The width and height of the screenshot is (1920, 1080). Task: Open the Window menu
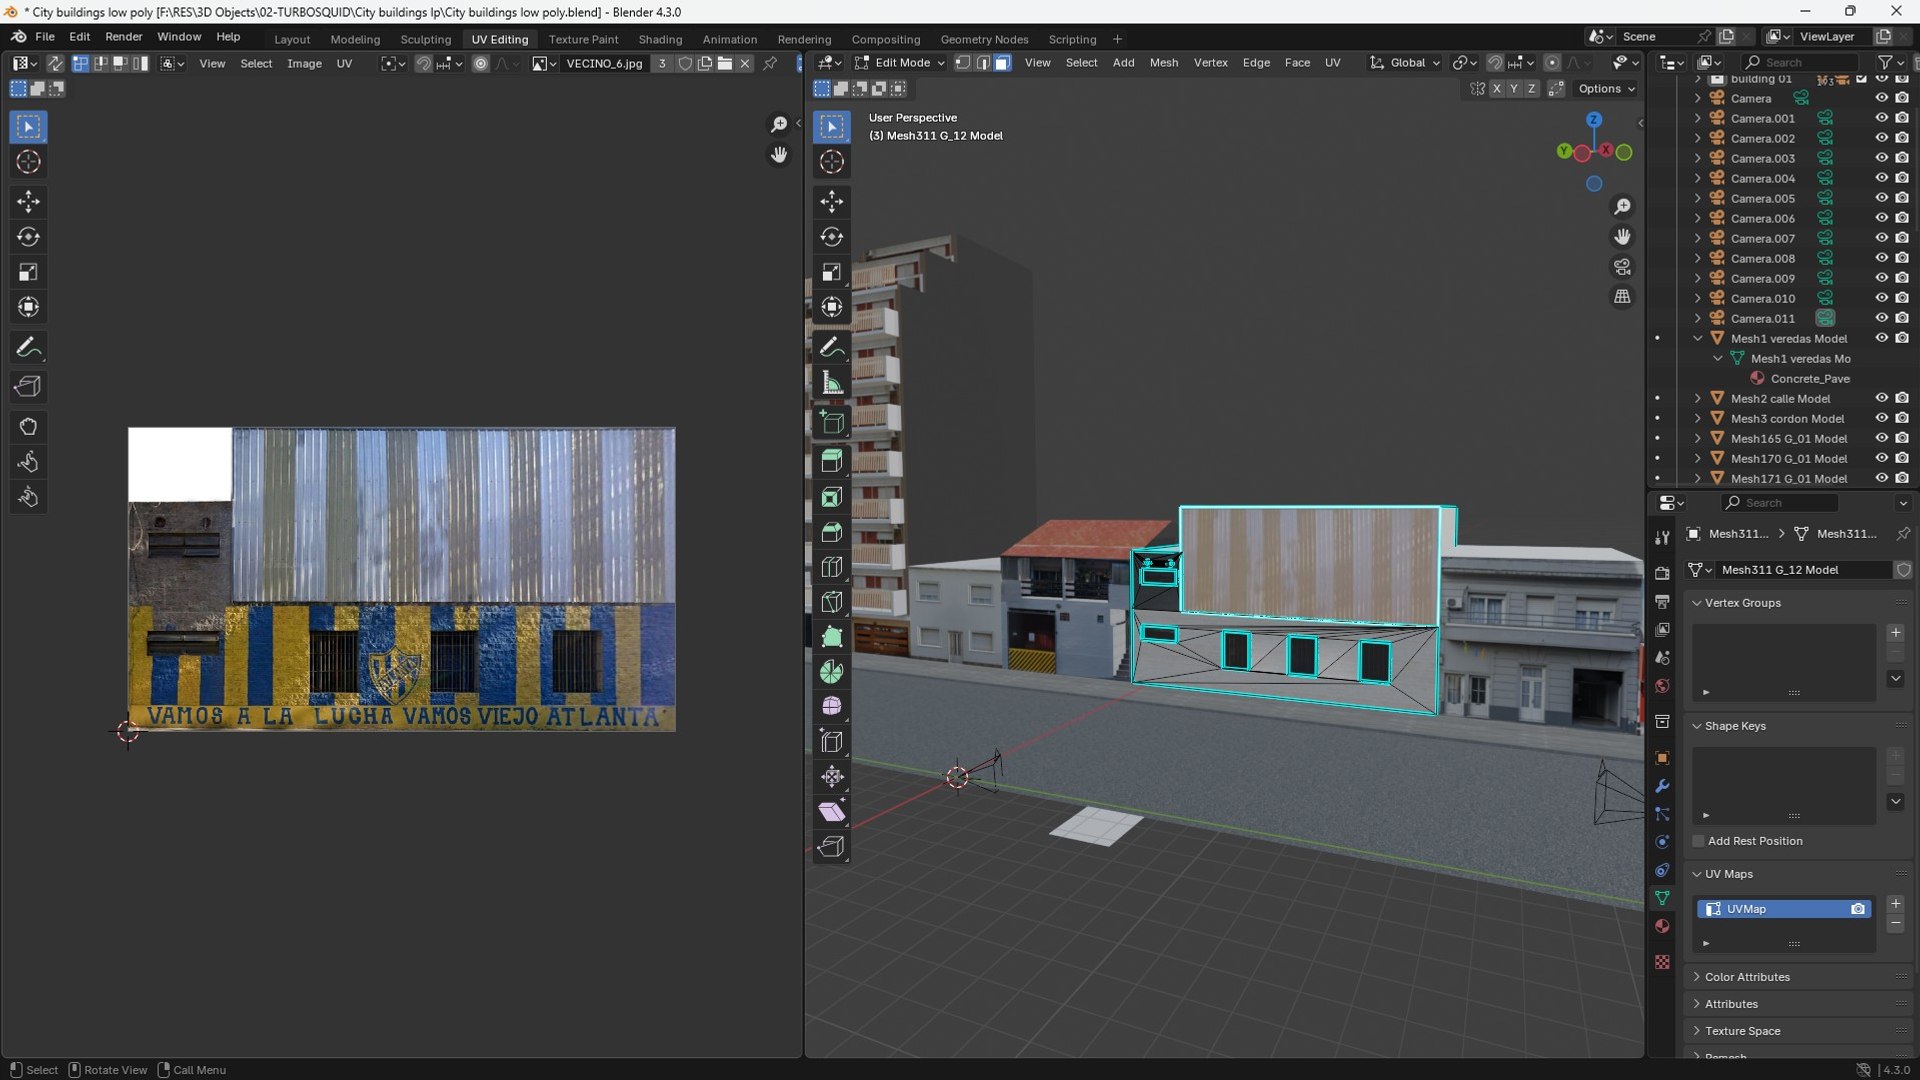pyautogui.click(x=179, y=36)
